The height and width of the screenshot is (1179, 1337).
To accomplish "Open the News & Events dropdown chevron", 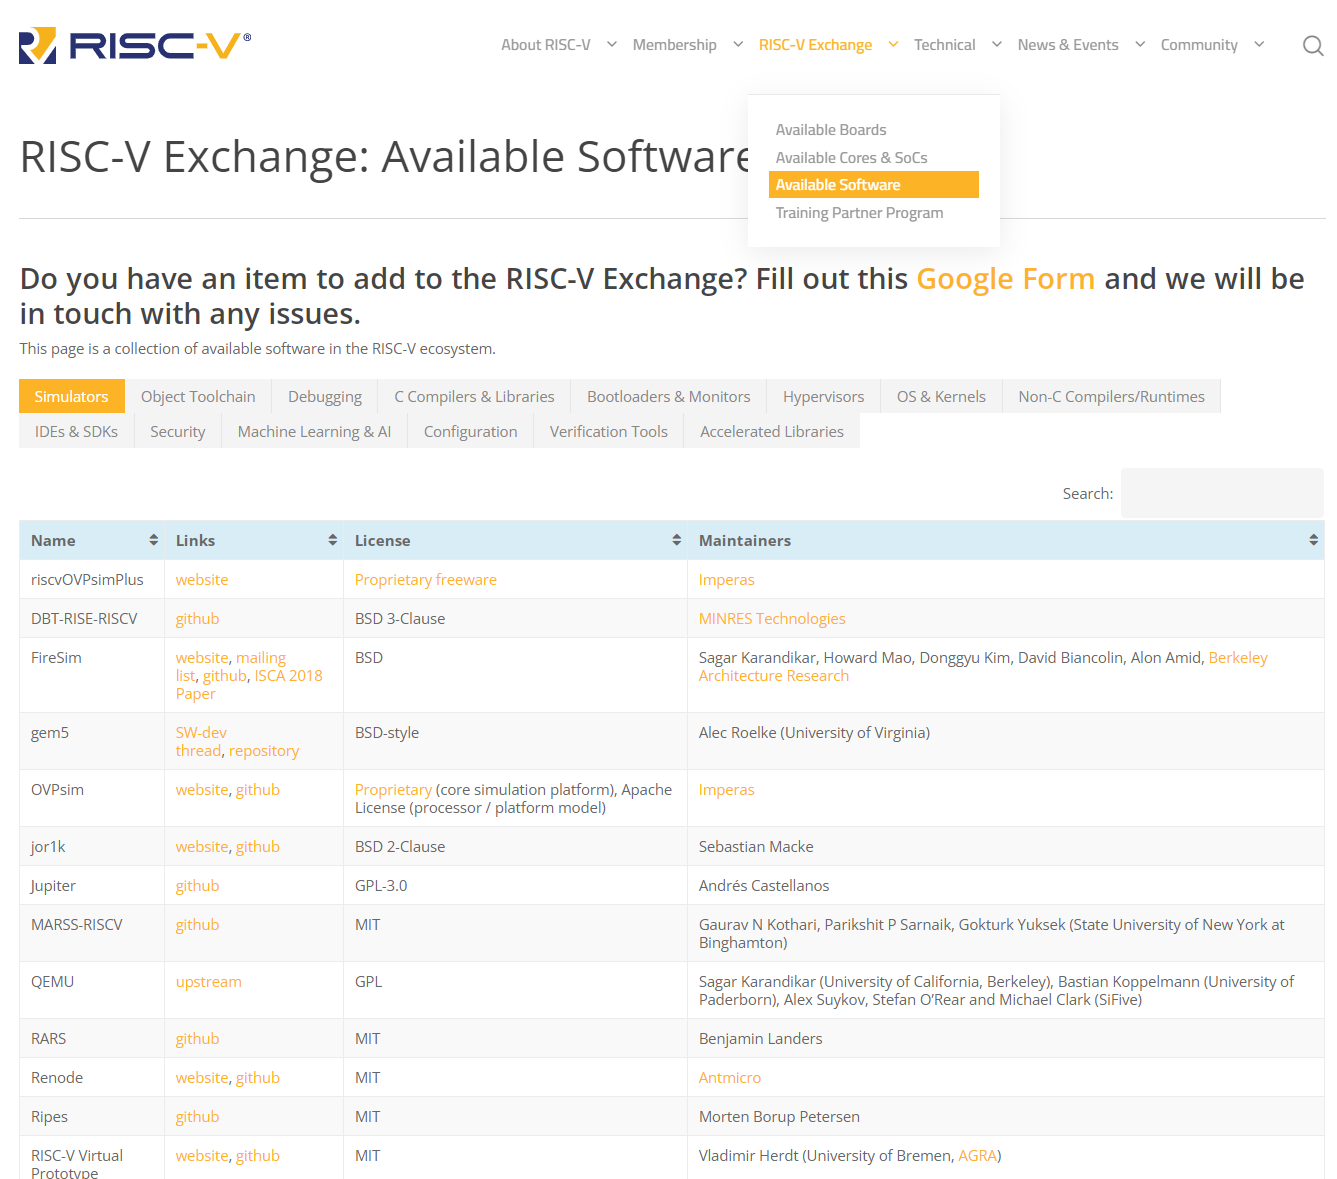I will pos(1140,45).
